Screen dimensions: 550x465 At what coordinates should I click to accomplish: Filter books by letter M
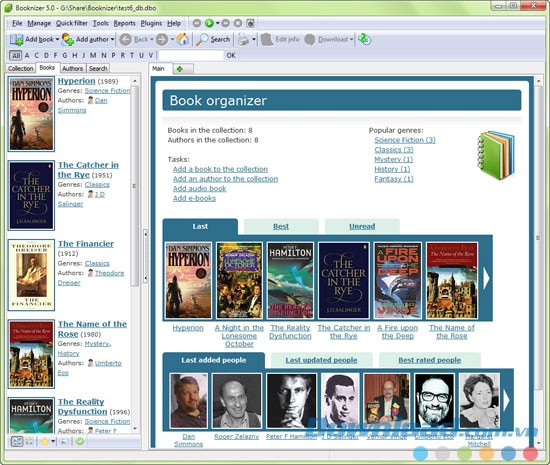[x=93, y=55]
